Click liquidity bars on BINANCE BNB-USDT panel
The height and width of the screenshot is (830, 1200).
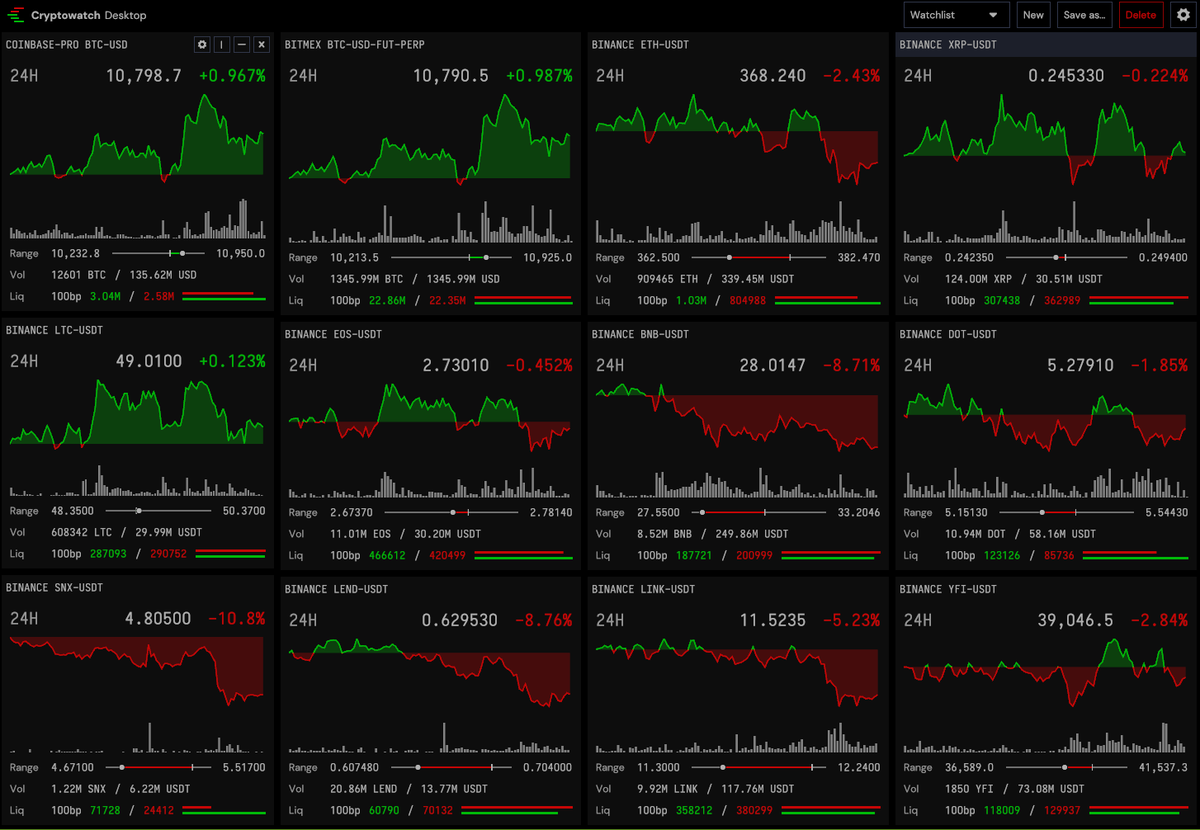pyautogui.click(x=830, y=555)
